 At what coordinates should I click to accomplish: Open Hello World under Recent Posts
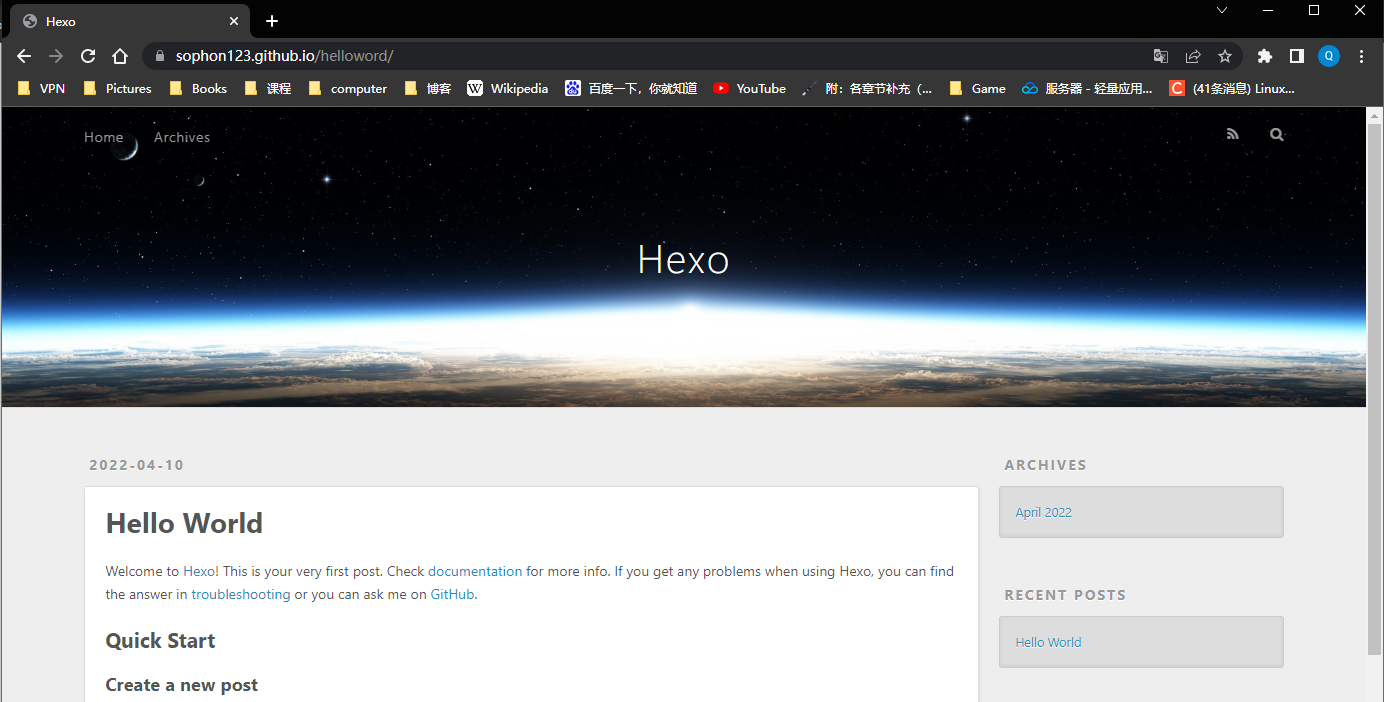point(1048,642)
